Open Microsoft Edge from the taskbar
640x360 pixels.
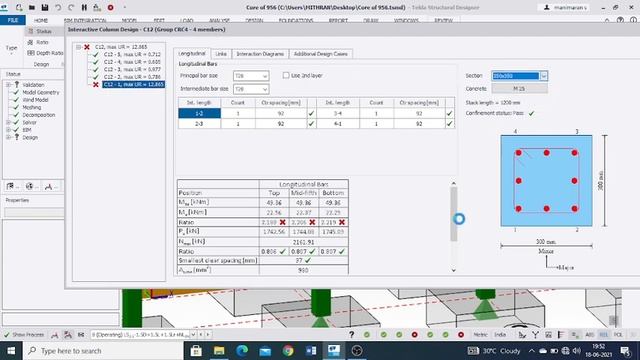[242, 351]
